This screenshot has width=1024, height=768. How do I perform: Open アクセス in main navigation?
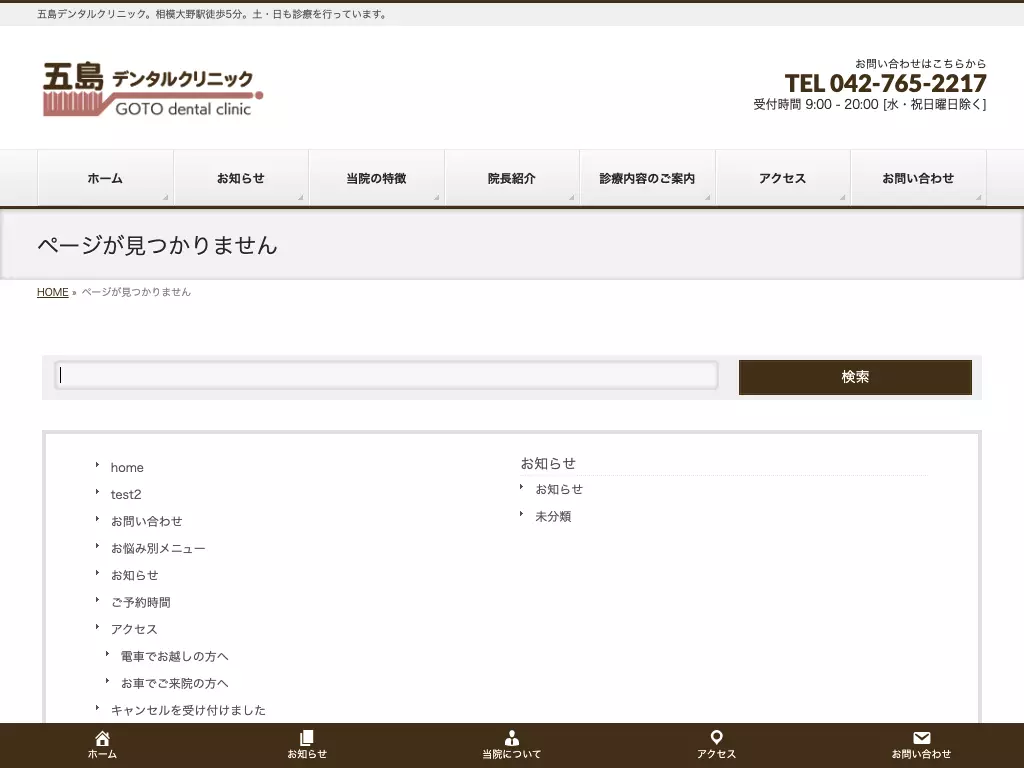[782, 178]
